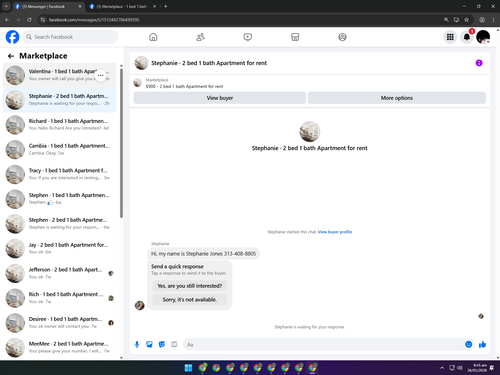This screenshot has height=375, width=500.
Task: Open the notifications bell
Action: tap(467, 37)
